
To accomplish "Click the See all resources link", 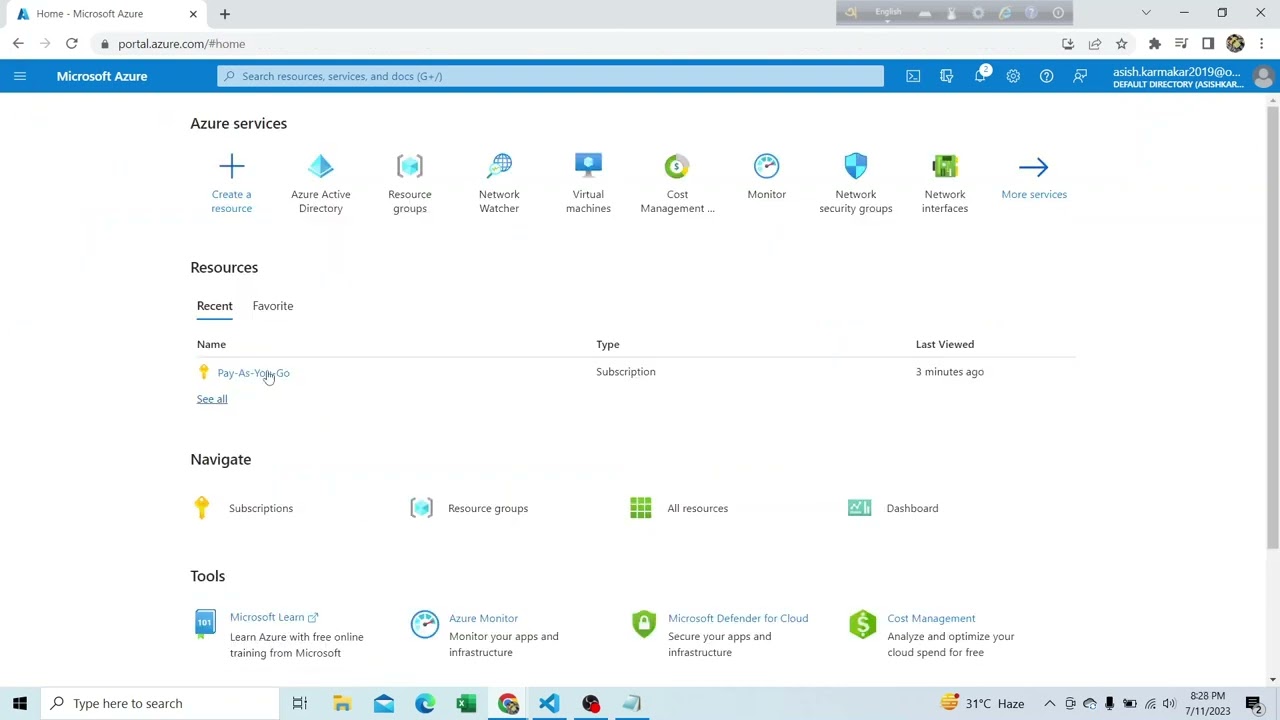I will (212, 399).
